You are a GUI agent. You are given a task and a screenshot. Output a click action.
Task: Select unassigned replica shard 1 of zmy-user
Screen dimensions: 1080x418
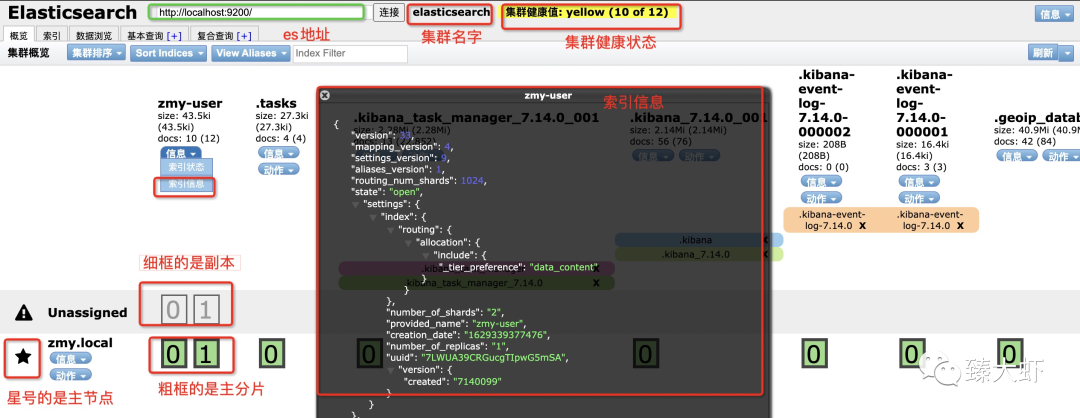click(x=205, y=312)
